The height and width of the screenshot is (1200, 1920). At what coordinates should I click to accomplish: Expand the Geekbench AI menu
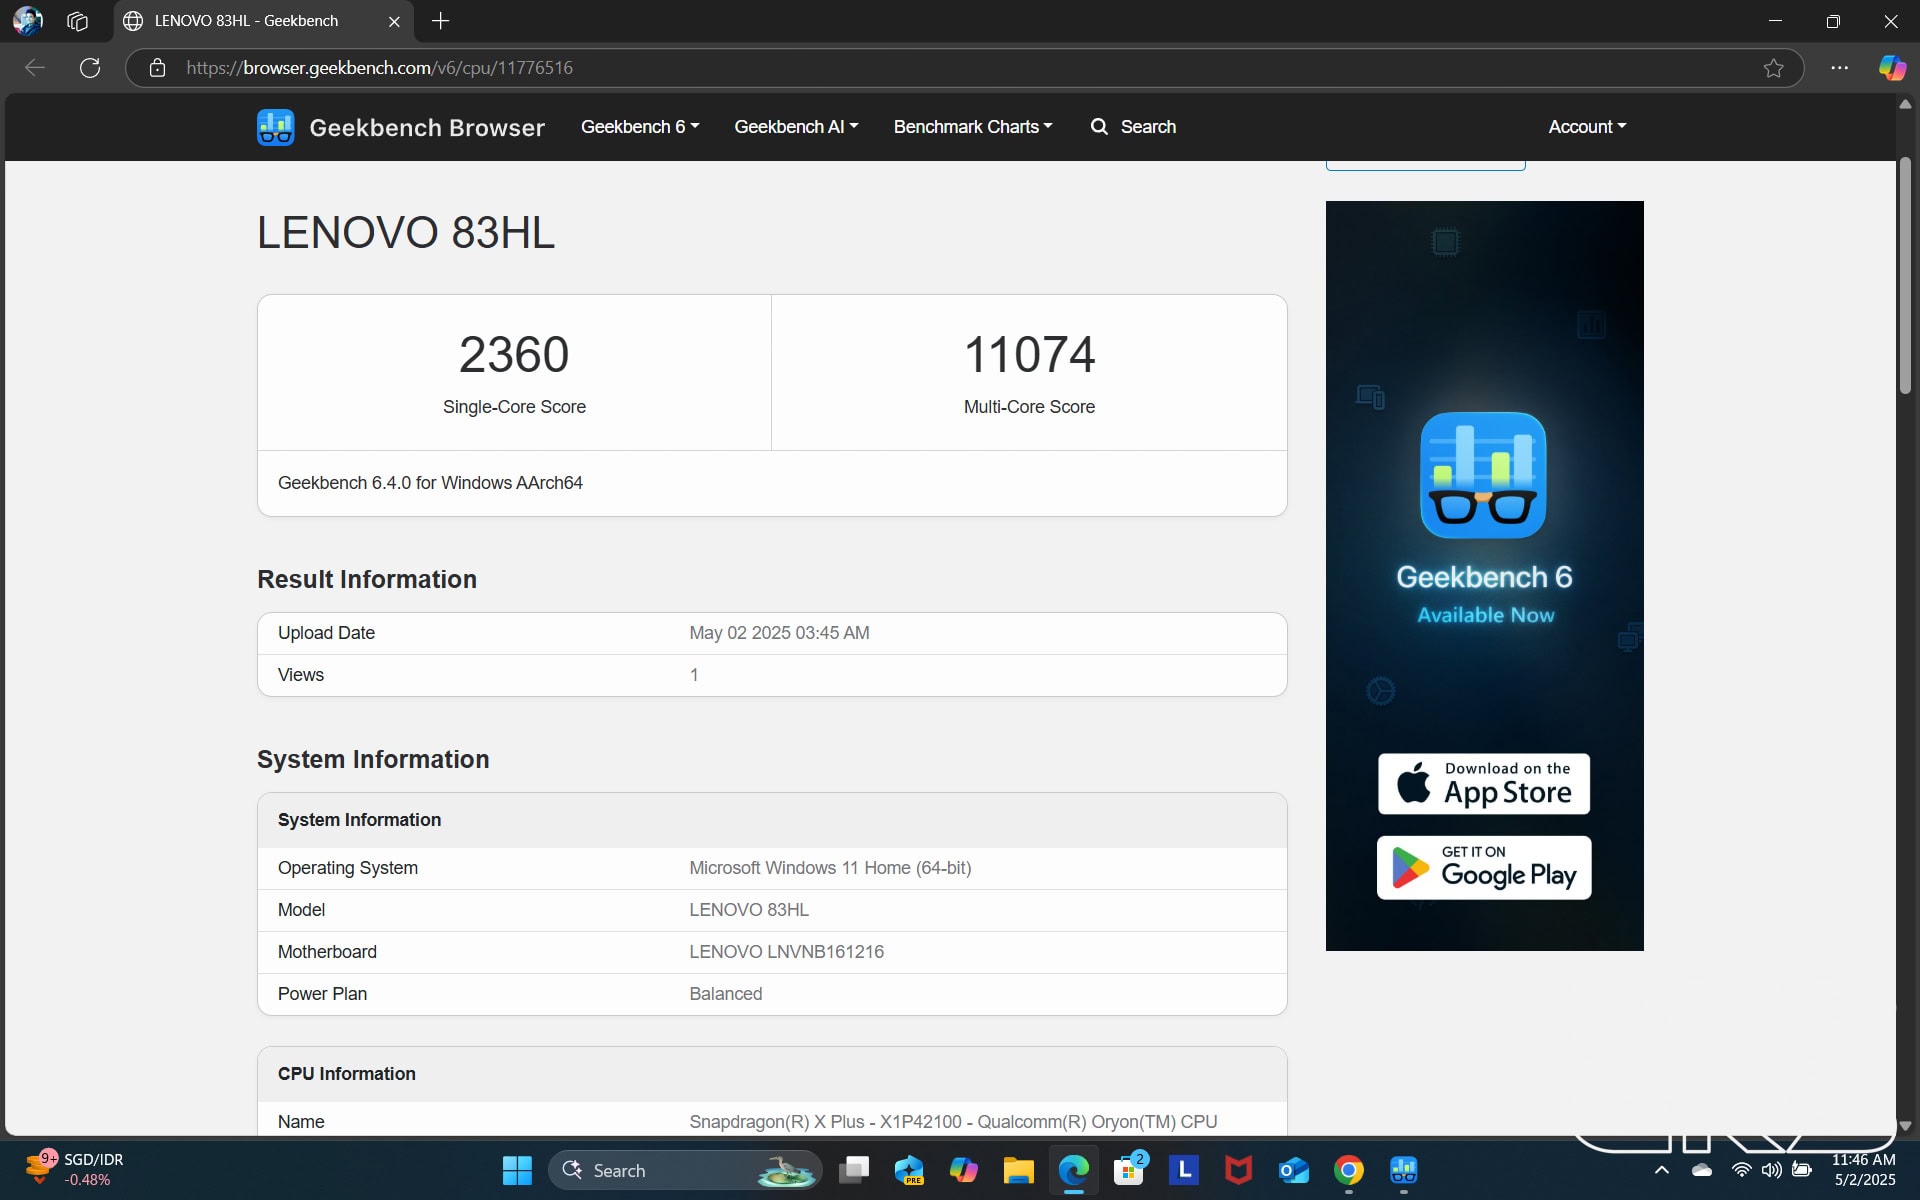[796, 127]
